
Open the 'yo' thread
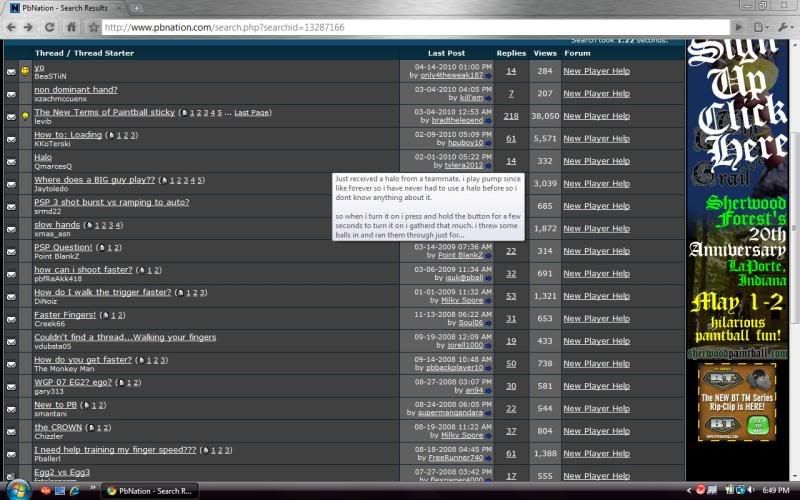pyautogui.click(x=39, y=67)
